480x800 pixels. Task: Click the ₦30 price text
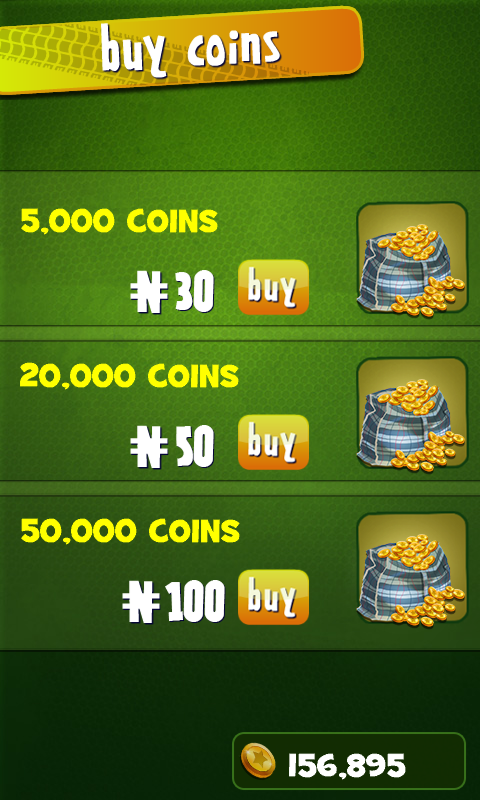point(172,293)
